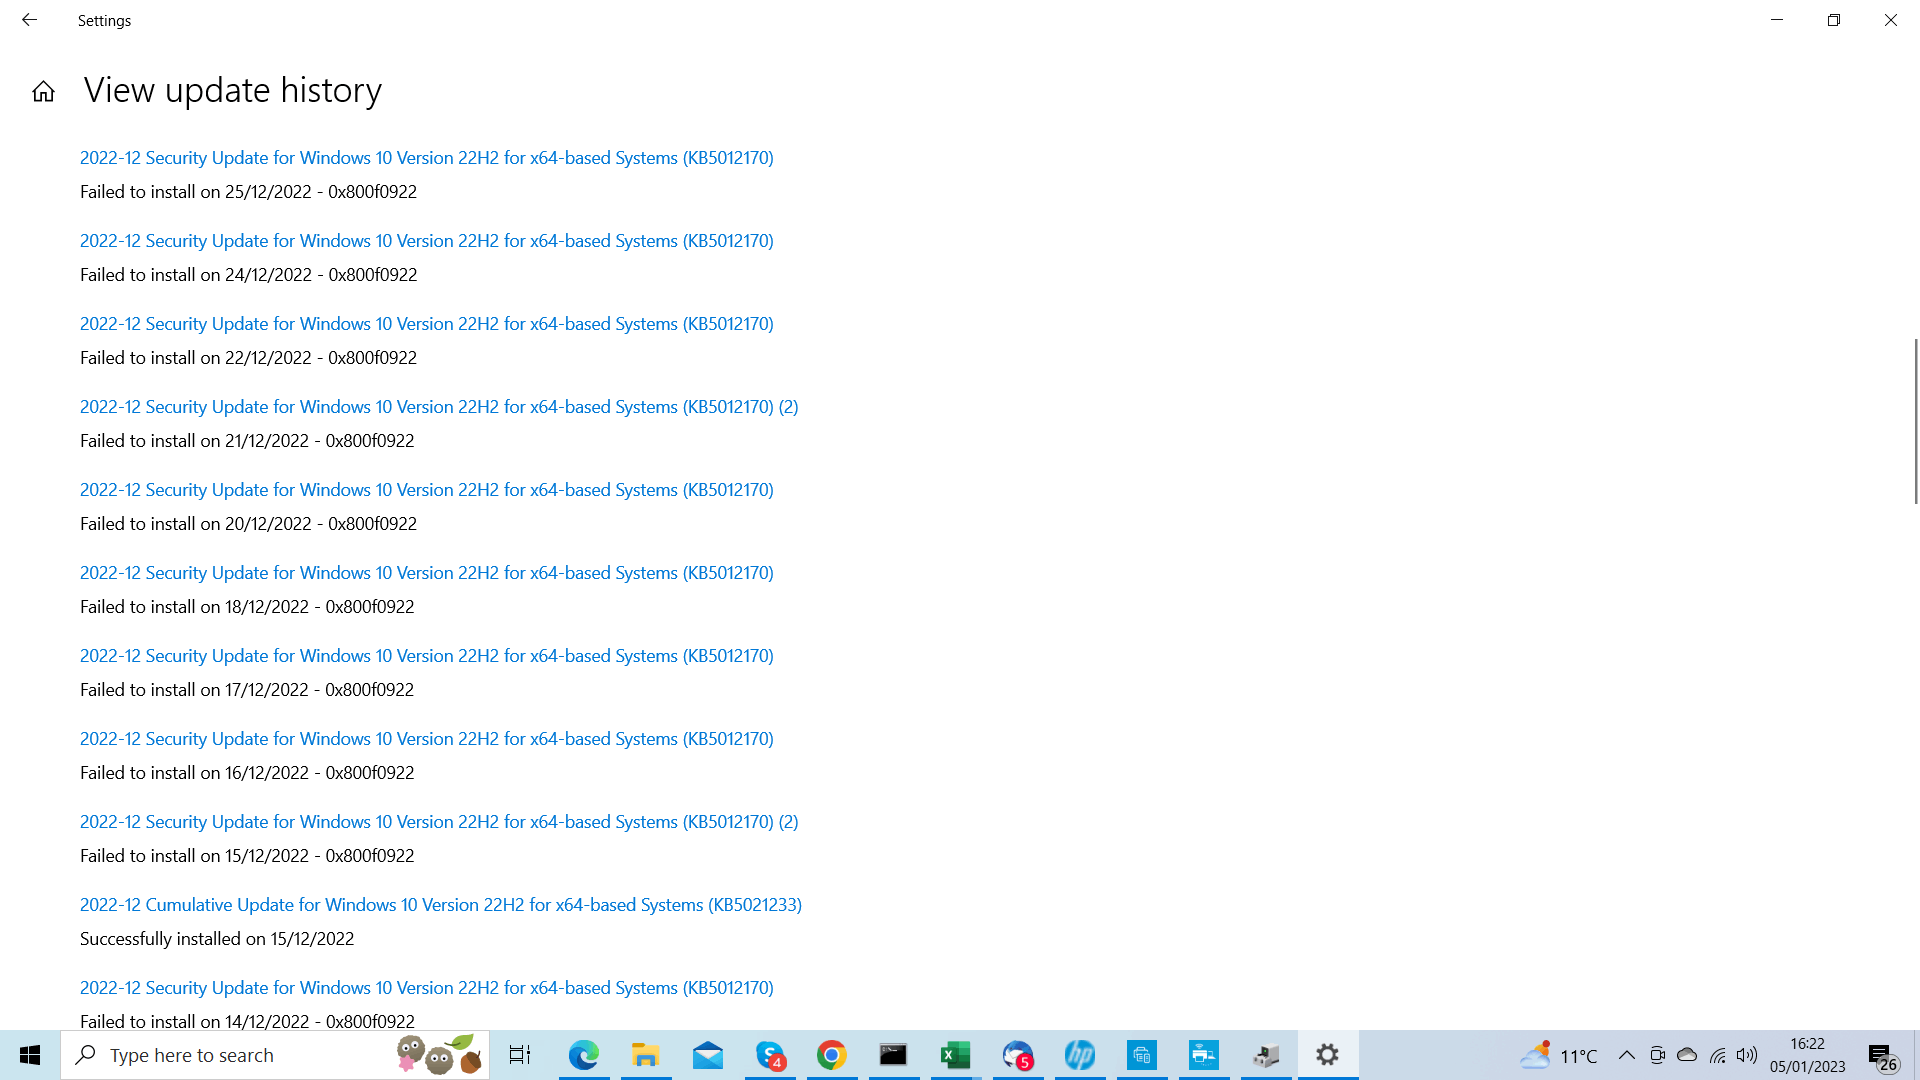This screenshot has height=1080, width=1920.
Task: Go back with the back arrow
Action: (x=29, y=20)
